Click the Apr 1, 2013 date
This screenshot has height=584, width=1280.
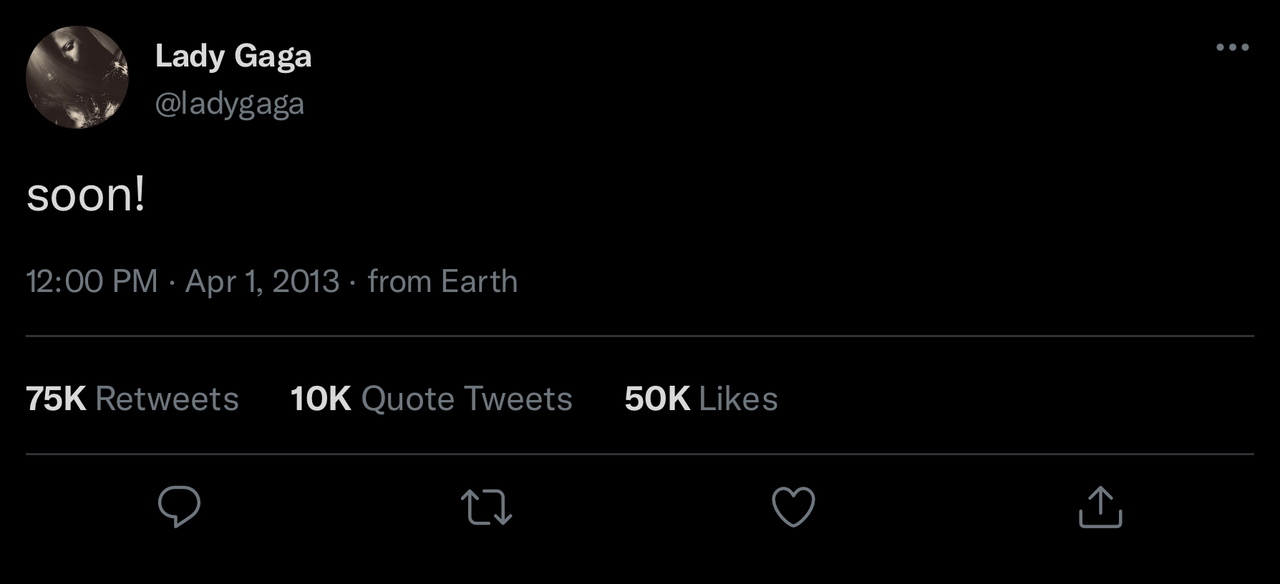coord(263,281)
